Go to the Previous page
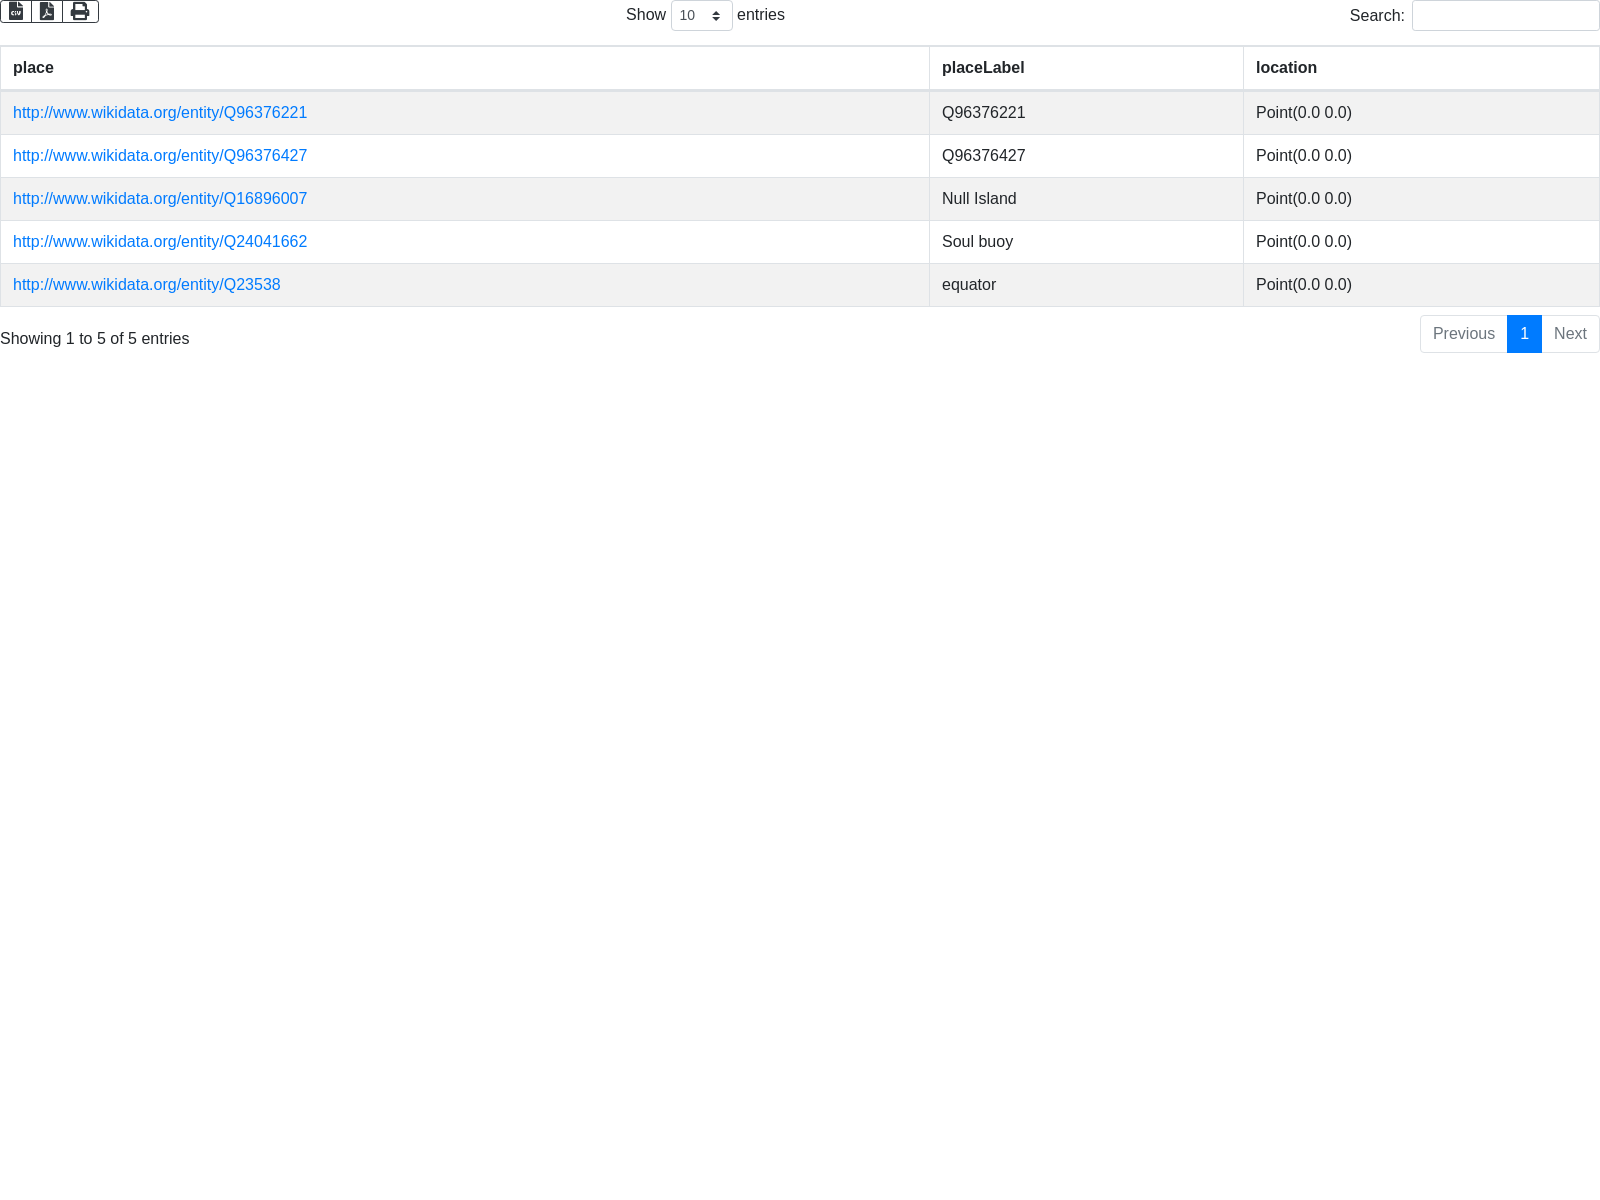 [1463, 334]
